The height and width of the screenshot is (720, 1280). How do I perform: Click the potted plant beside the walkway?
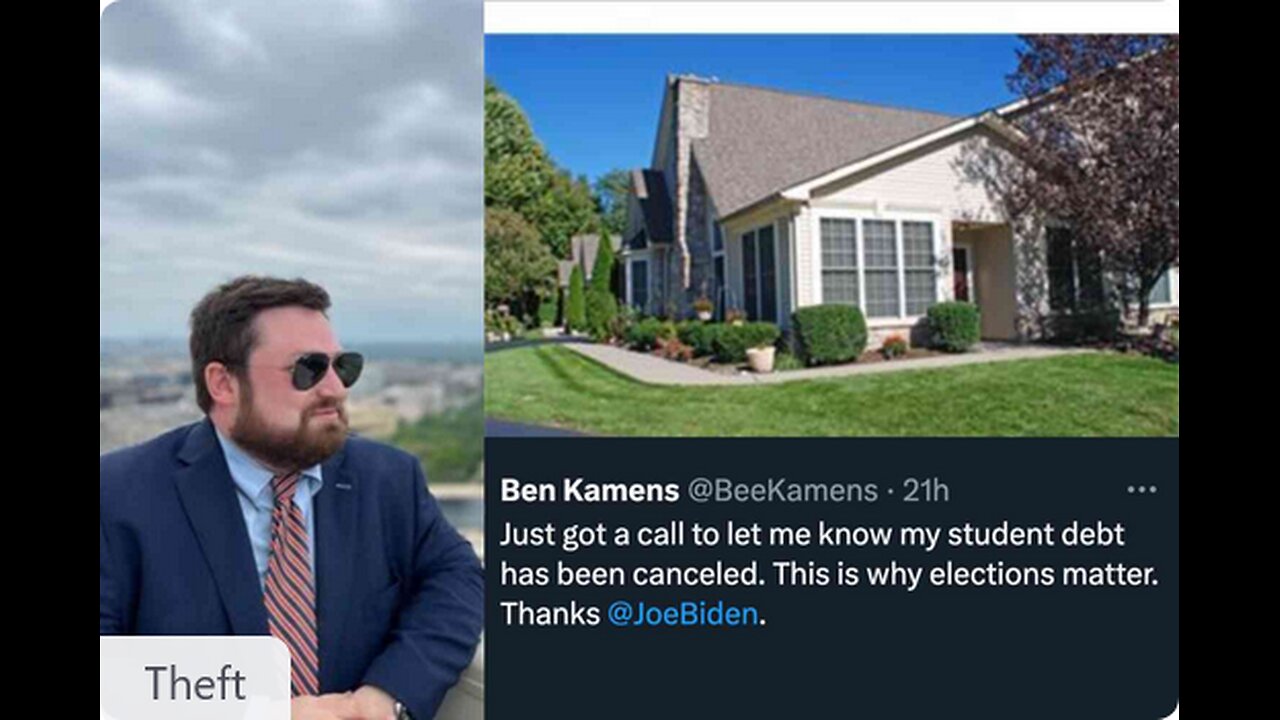point(760,357)
